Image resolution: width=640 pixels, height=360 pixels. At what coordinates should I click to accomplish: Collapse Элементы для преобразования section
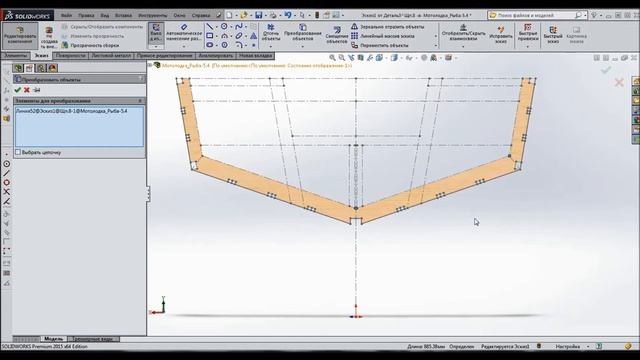point(140,100)
